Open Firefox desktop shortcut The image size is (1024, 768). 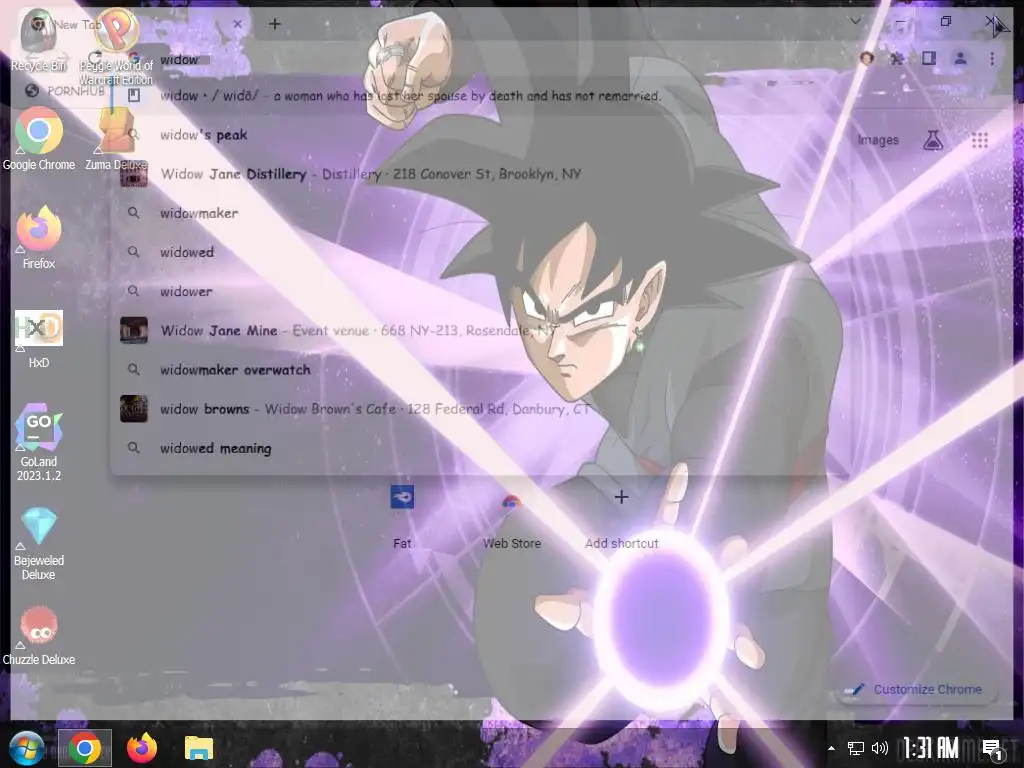39,237
